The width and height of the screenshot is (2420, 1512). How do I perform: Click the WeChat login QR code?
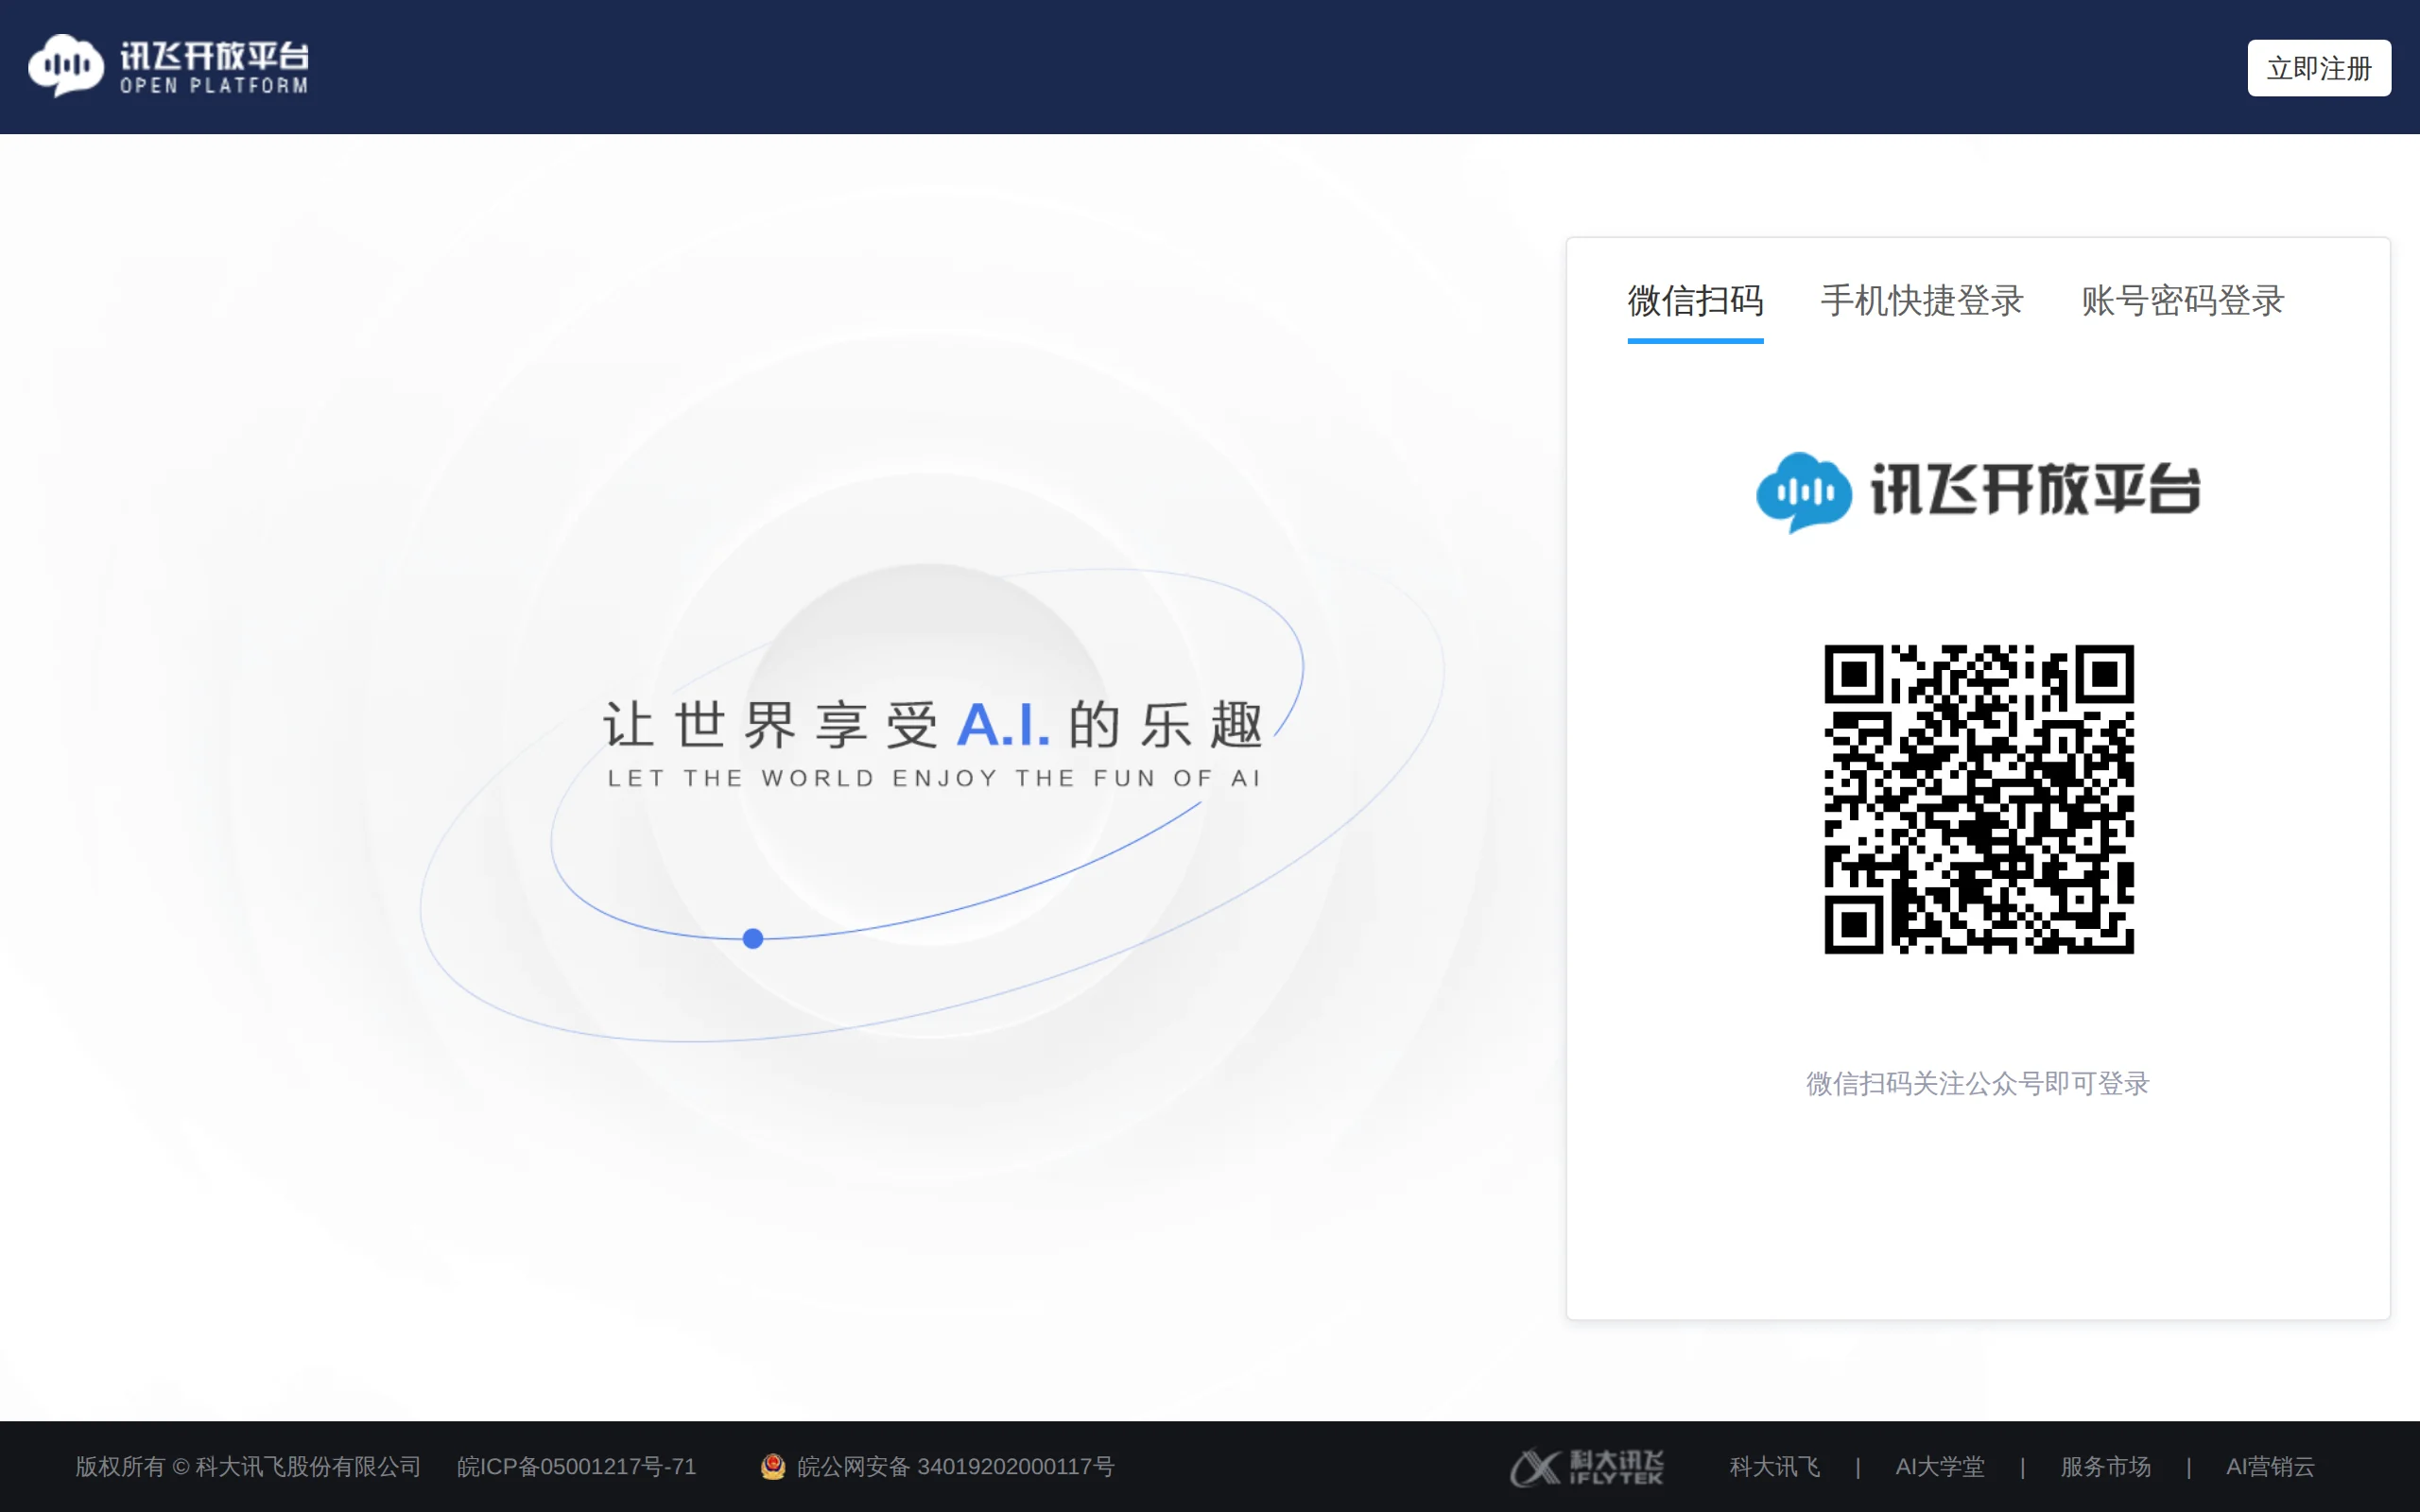[1978, 799]
